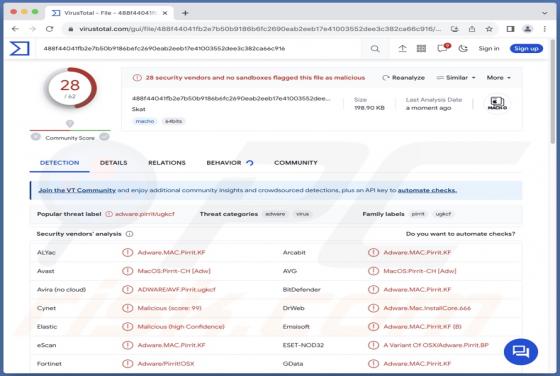The height and width of the screenshot is (376, 560).
Task: Toggle dark mode moon icon
Action: click(x=463, y=49)
